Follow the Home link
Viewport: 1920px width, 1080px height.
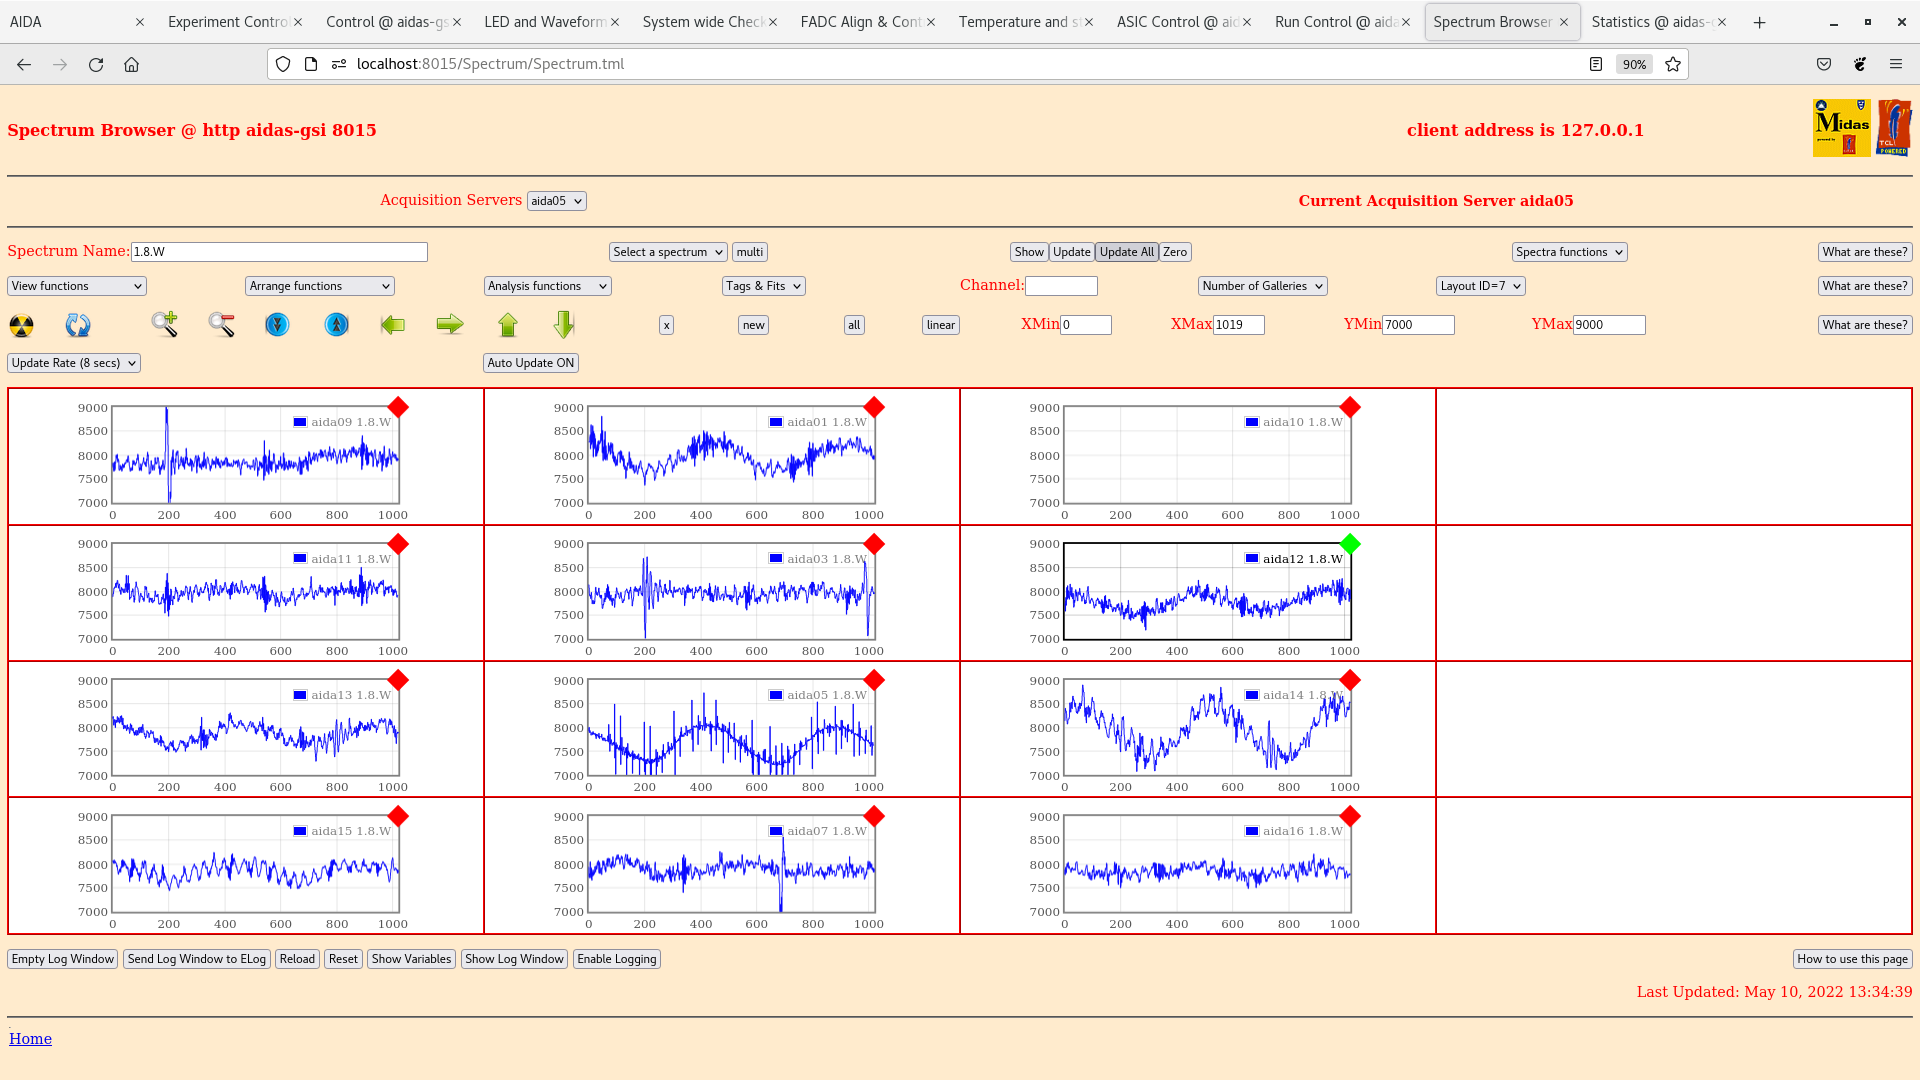[x=30, y=1039]
